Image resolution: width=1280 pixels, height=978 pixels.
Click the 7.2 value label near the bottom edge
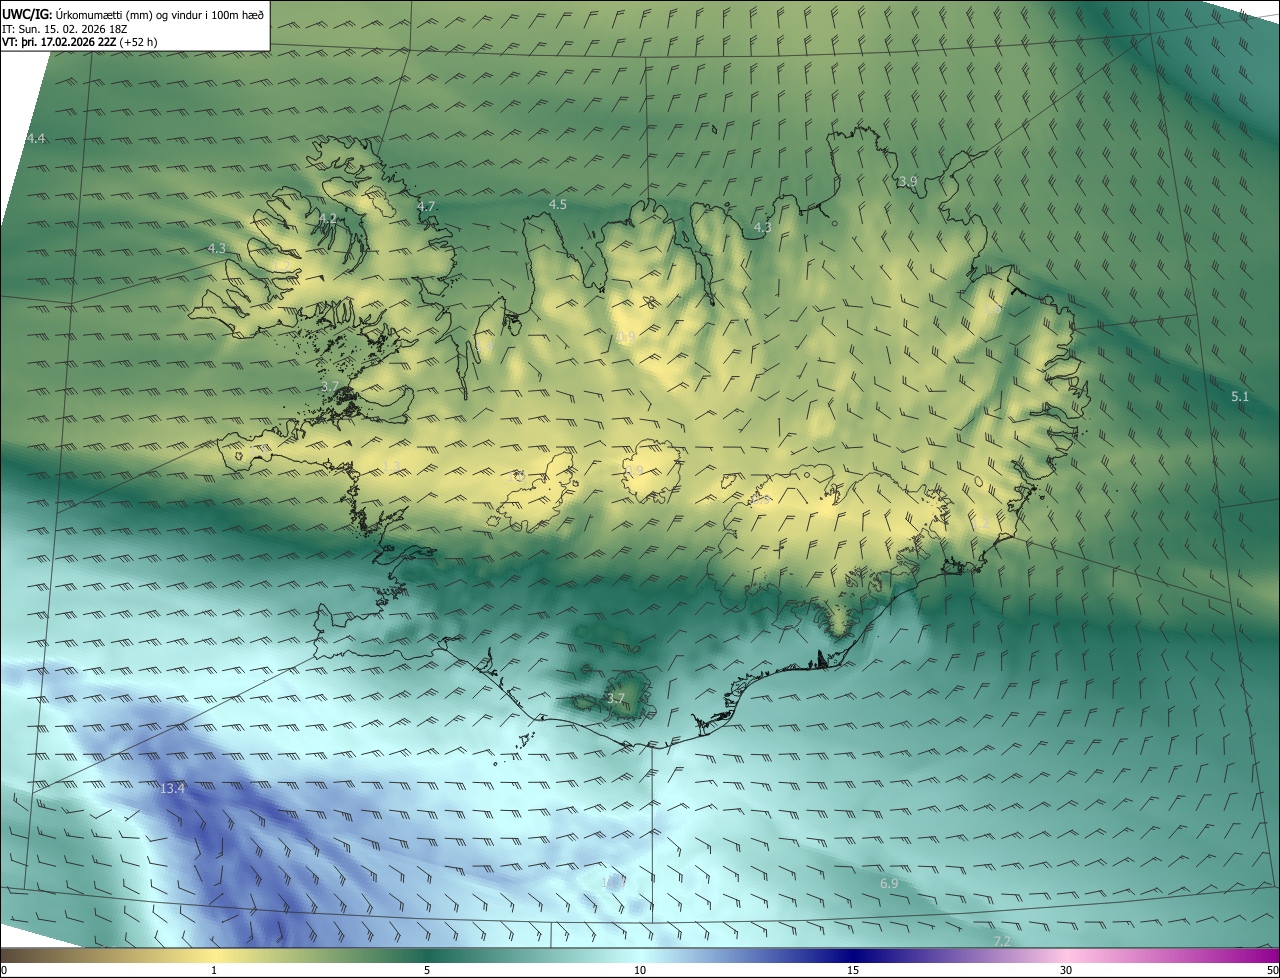coord(1002,941)
